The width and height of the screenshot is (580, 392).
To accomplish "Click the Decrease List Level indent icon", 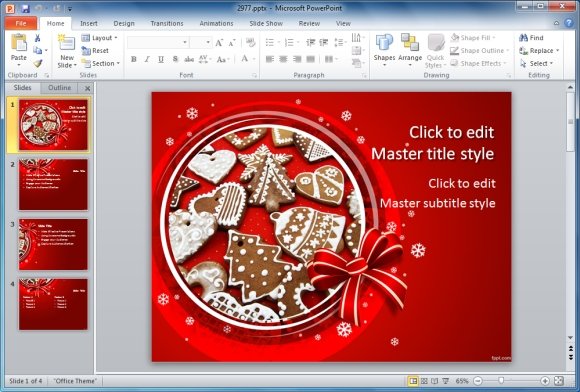I will (x=310, y=43).
